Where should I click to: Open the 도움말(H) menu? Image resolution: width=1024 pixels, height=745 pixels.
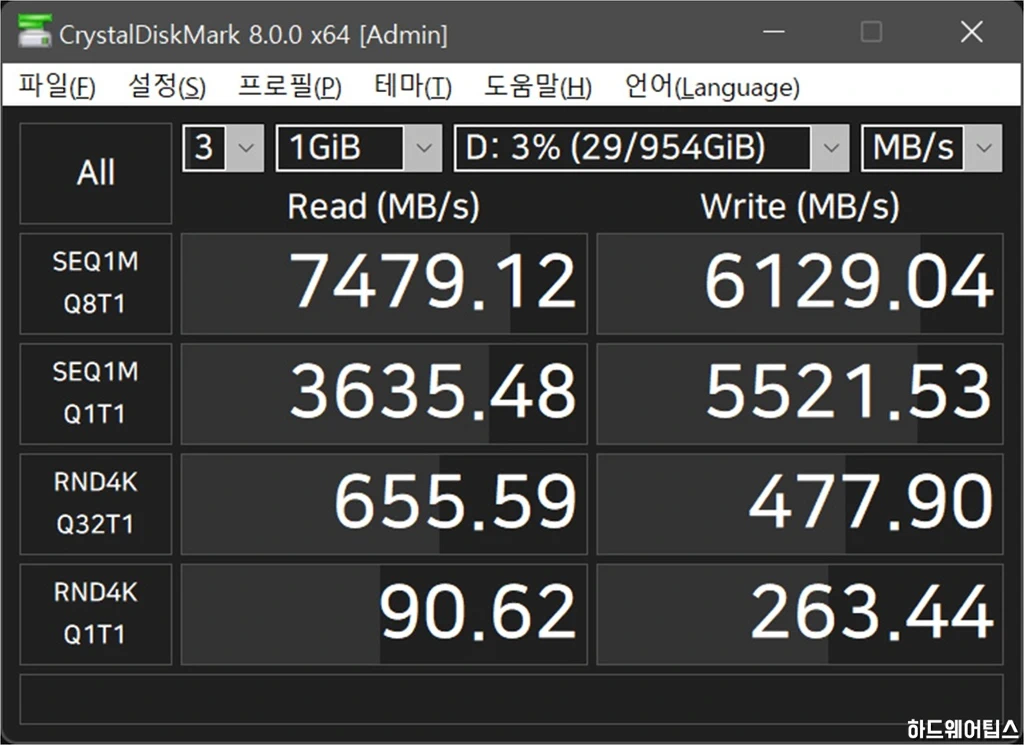[537, 86]
